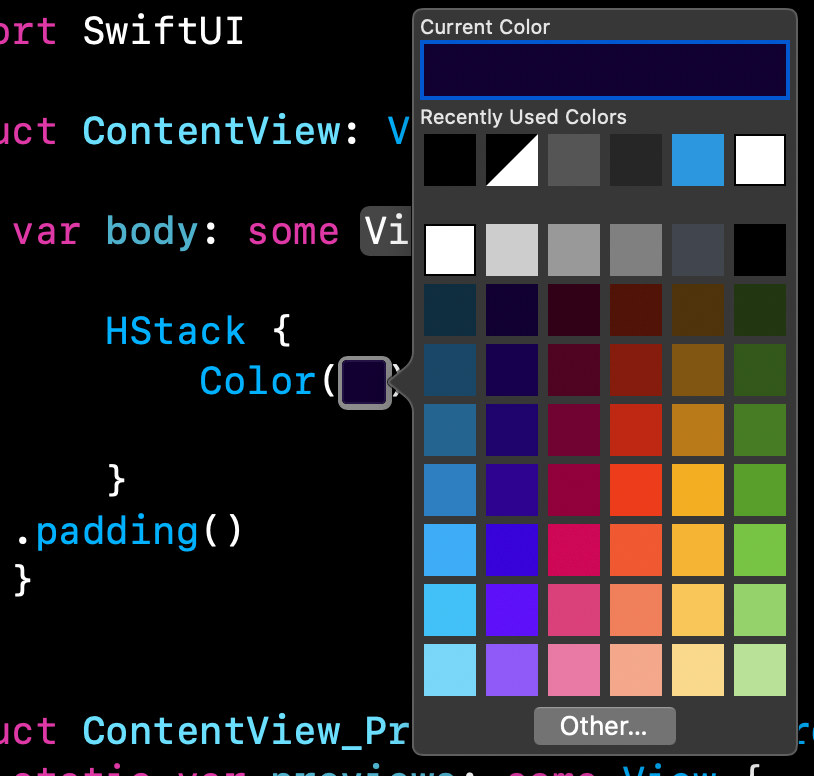This screenshot has width=814, height=776.
Task: Choose the black-and-white diagonal recently used swatch
Action: (511, 159)
